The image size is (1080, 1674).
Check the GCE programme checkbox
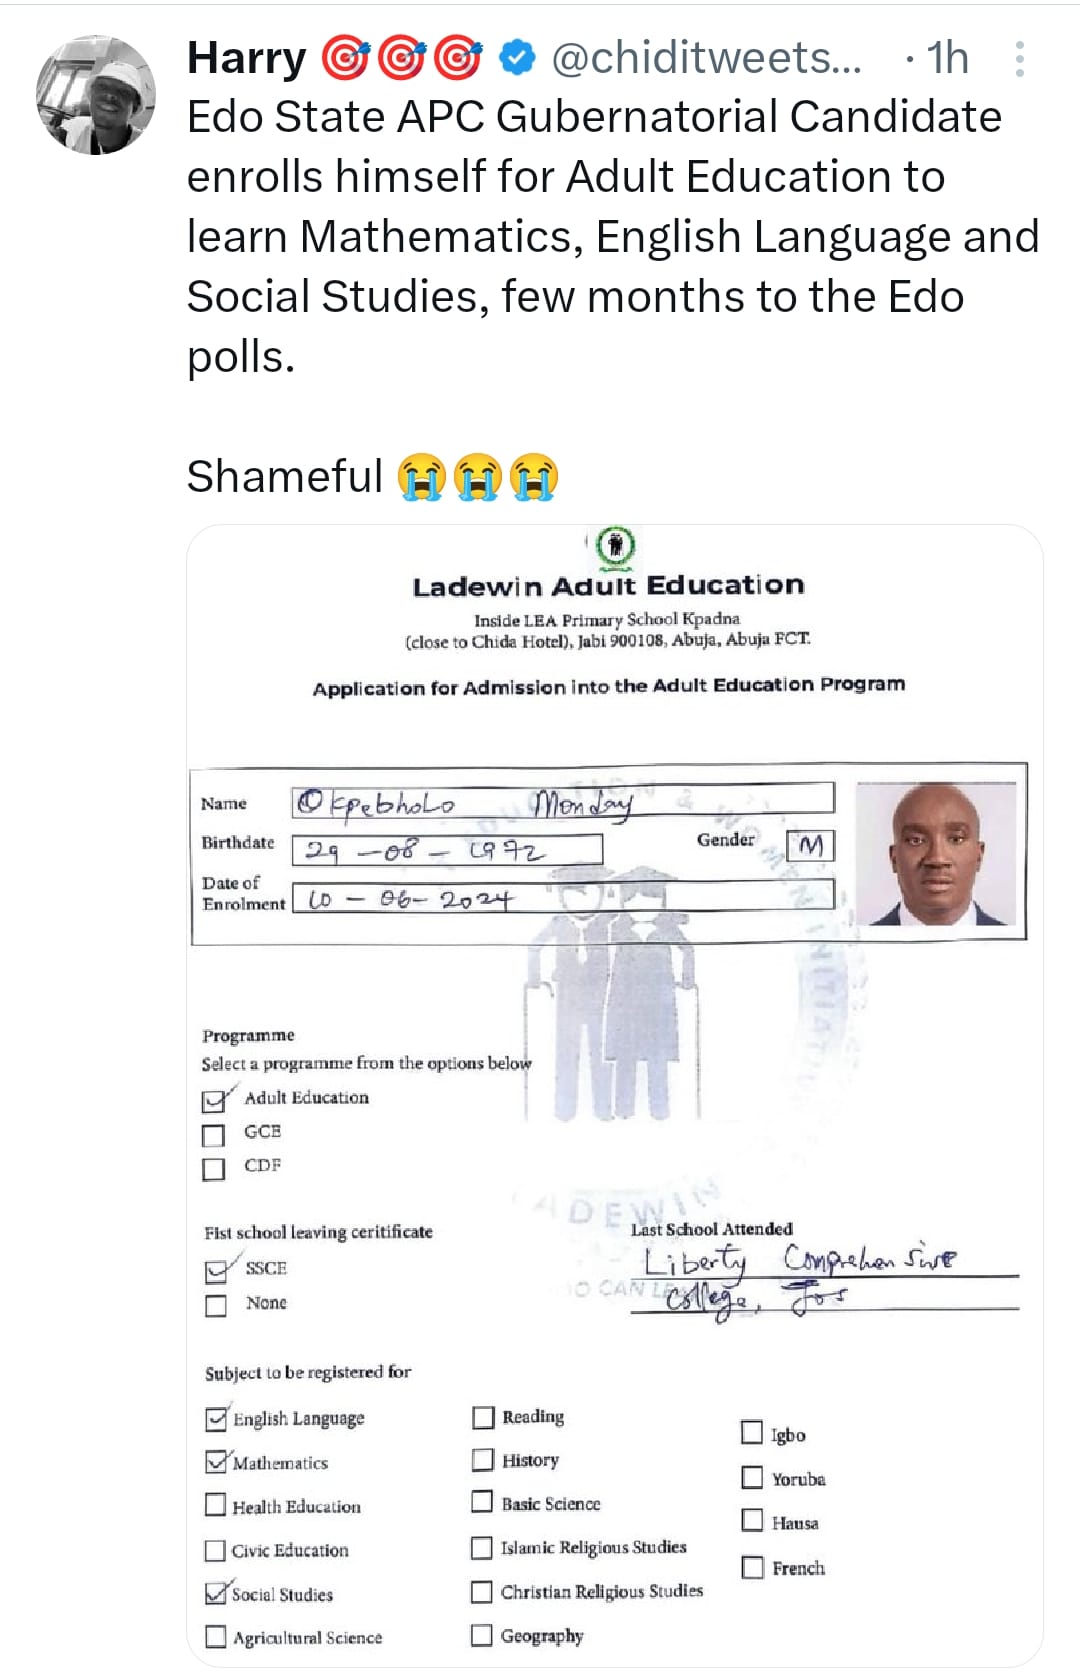[214, 1135]
